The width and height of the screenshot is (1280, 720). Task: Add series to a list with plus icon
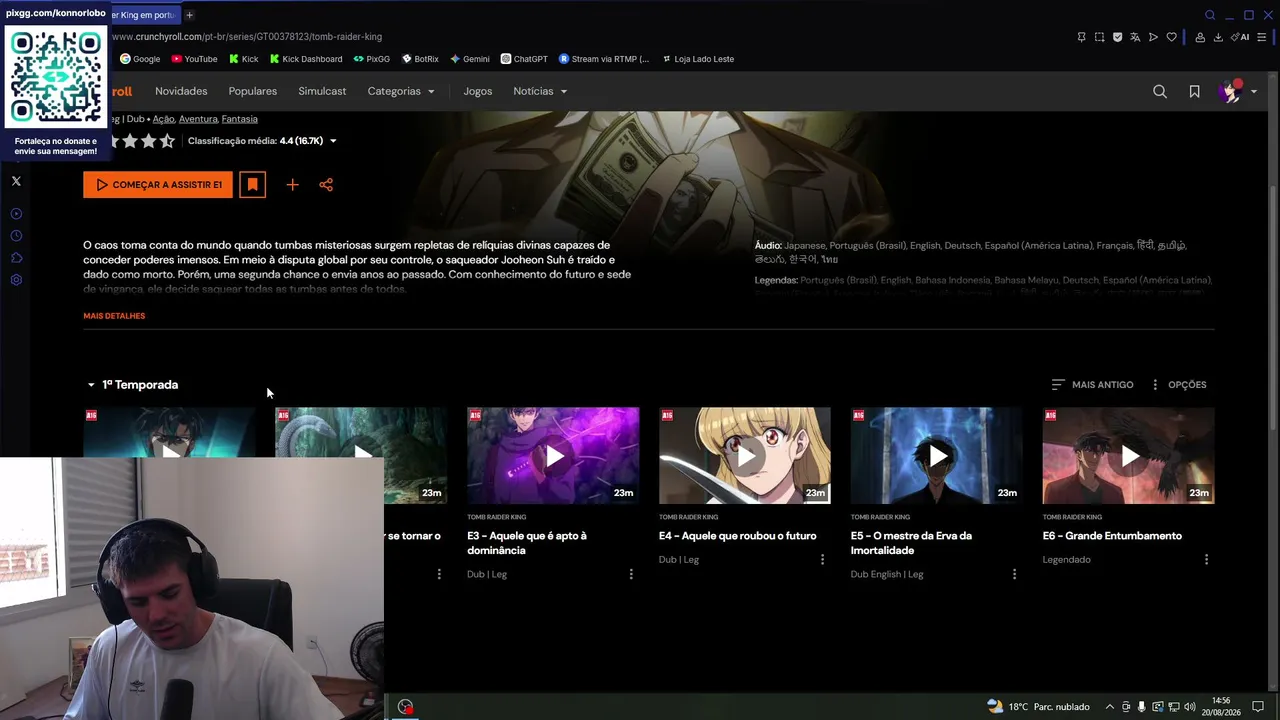[x=292, y=185]
